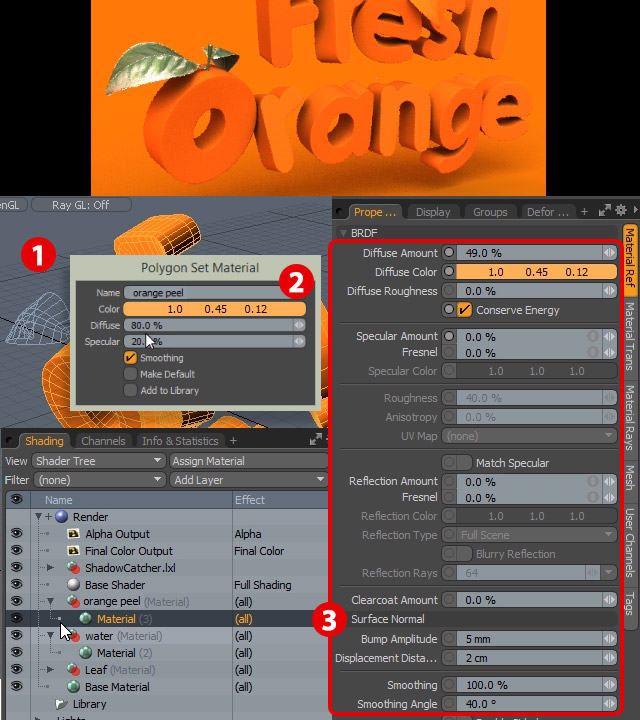Viewport: 640px width, 720px height.
Task: Open the View Shader Tree dropdown
Action: [98, 461]
